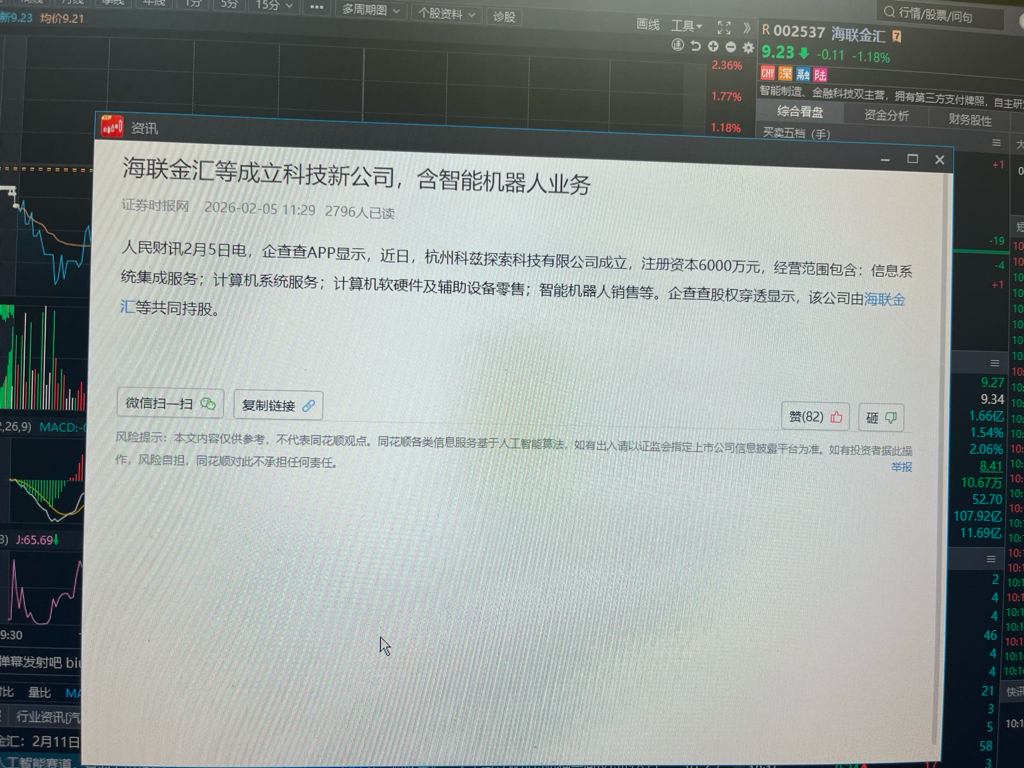Expand toolbar with the double-chevron icon
Screen dimensions: 1024x768
click(x=746, y=28)
